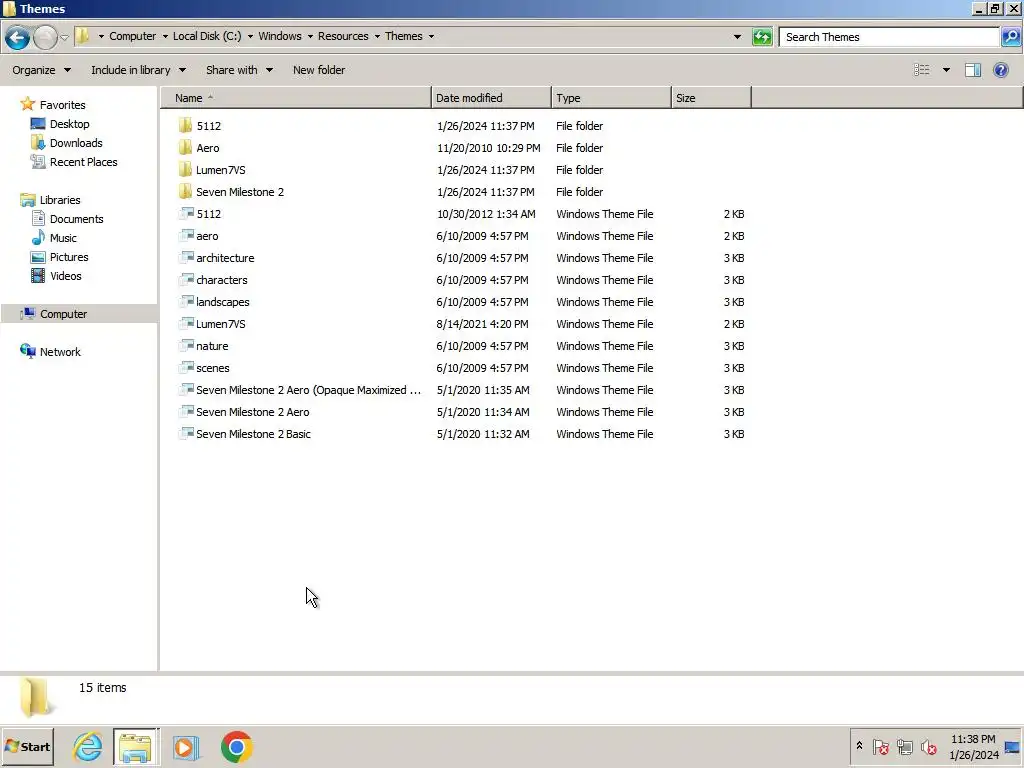The image size is (1024, 768).
Task: Open the address bar history dropdown
Action: [x=737, y=37]
